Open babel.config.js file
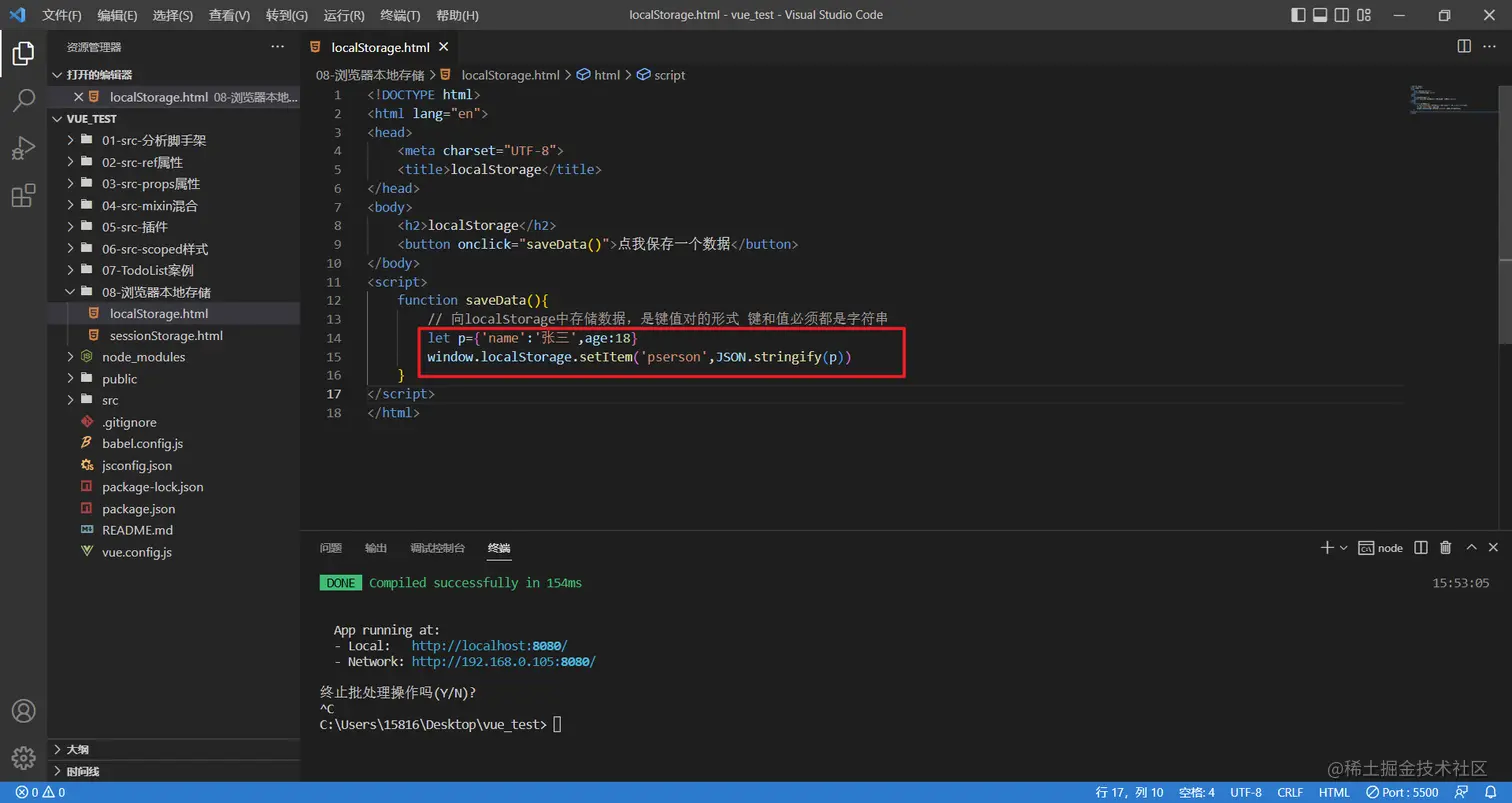This screenshot has height=803, width=1512. 174,443
